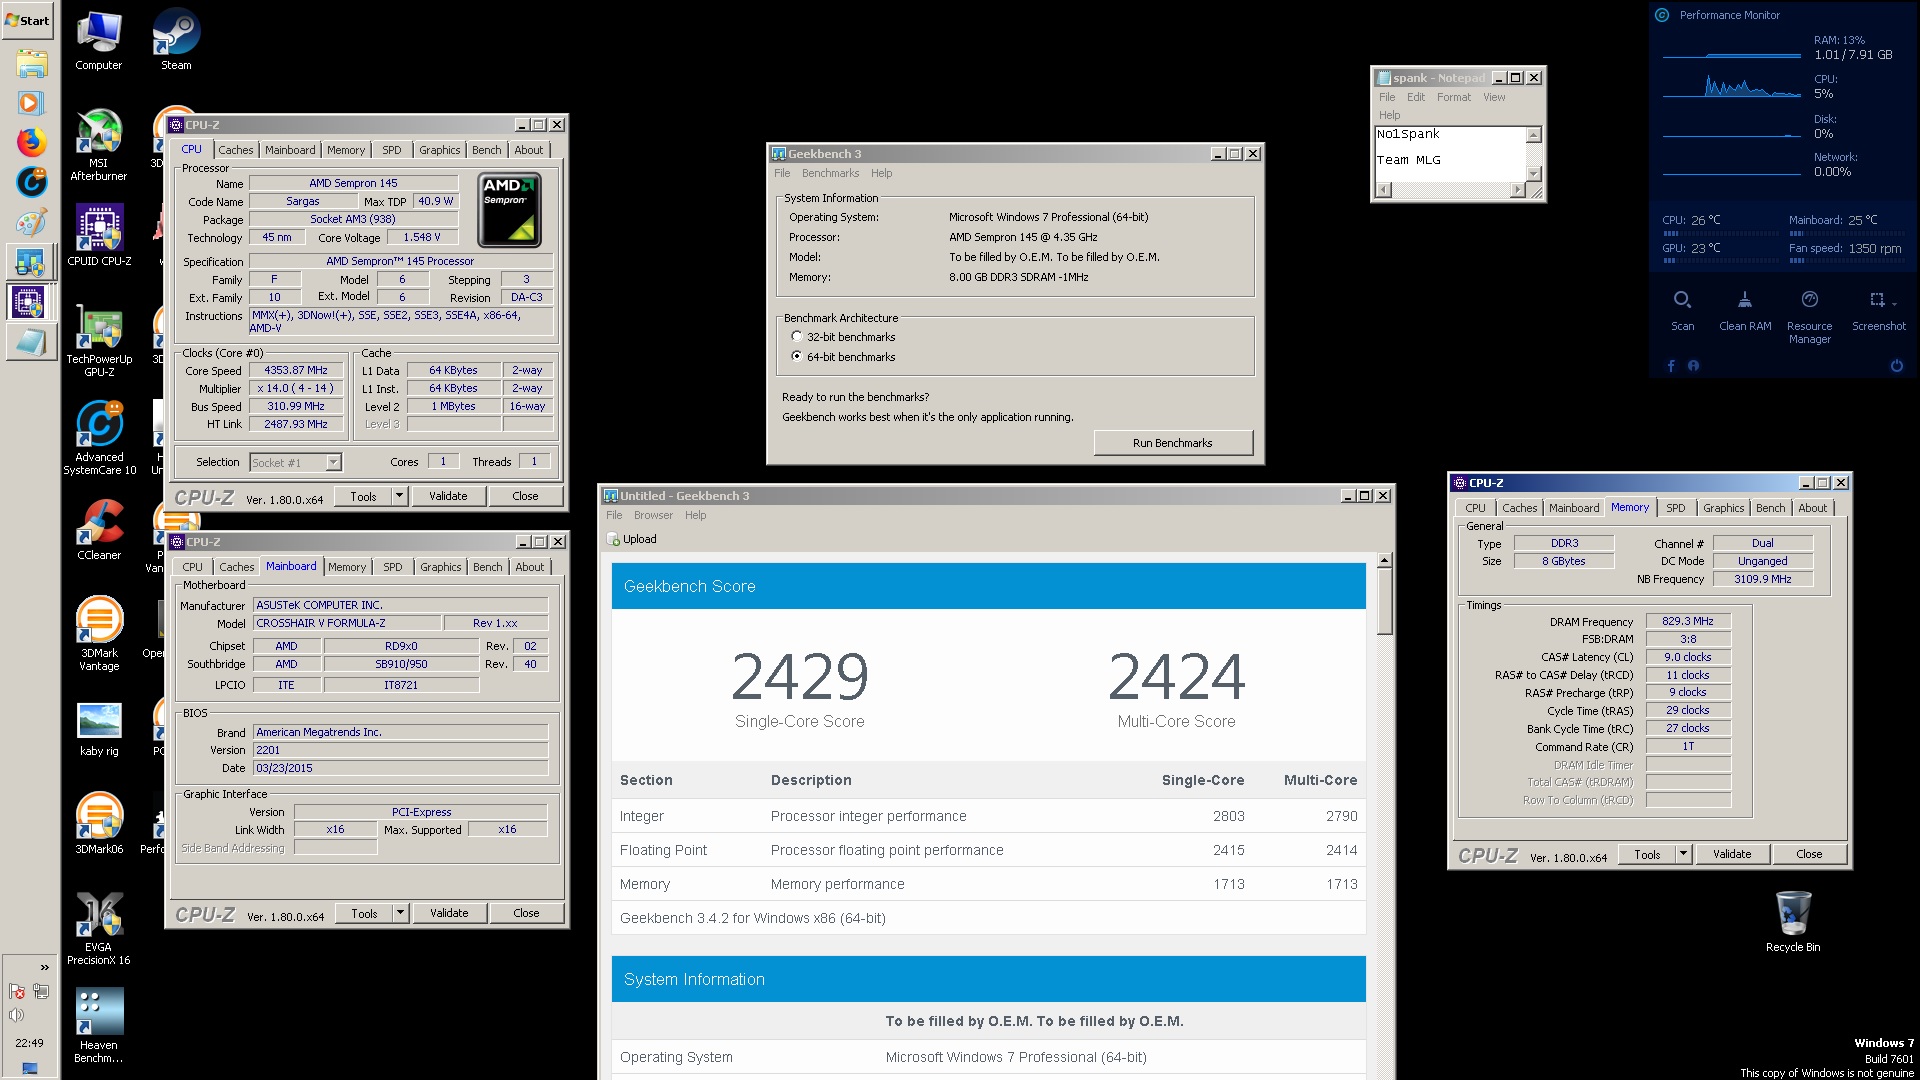Open the Recycle Bin

tap(1792, 920)
